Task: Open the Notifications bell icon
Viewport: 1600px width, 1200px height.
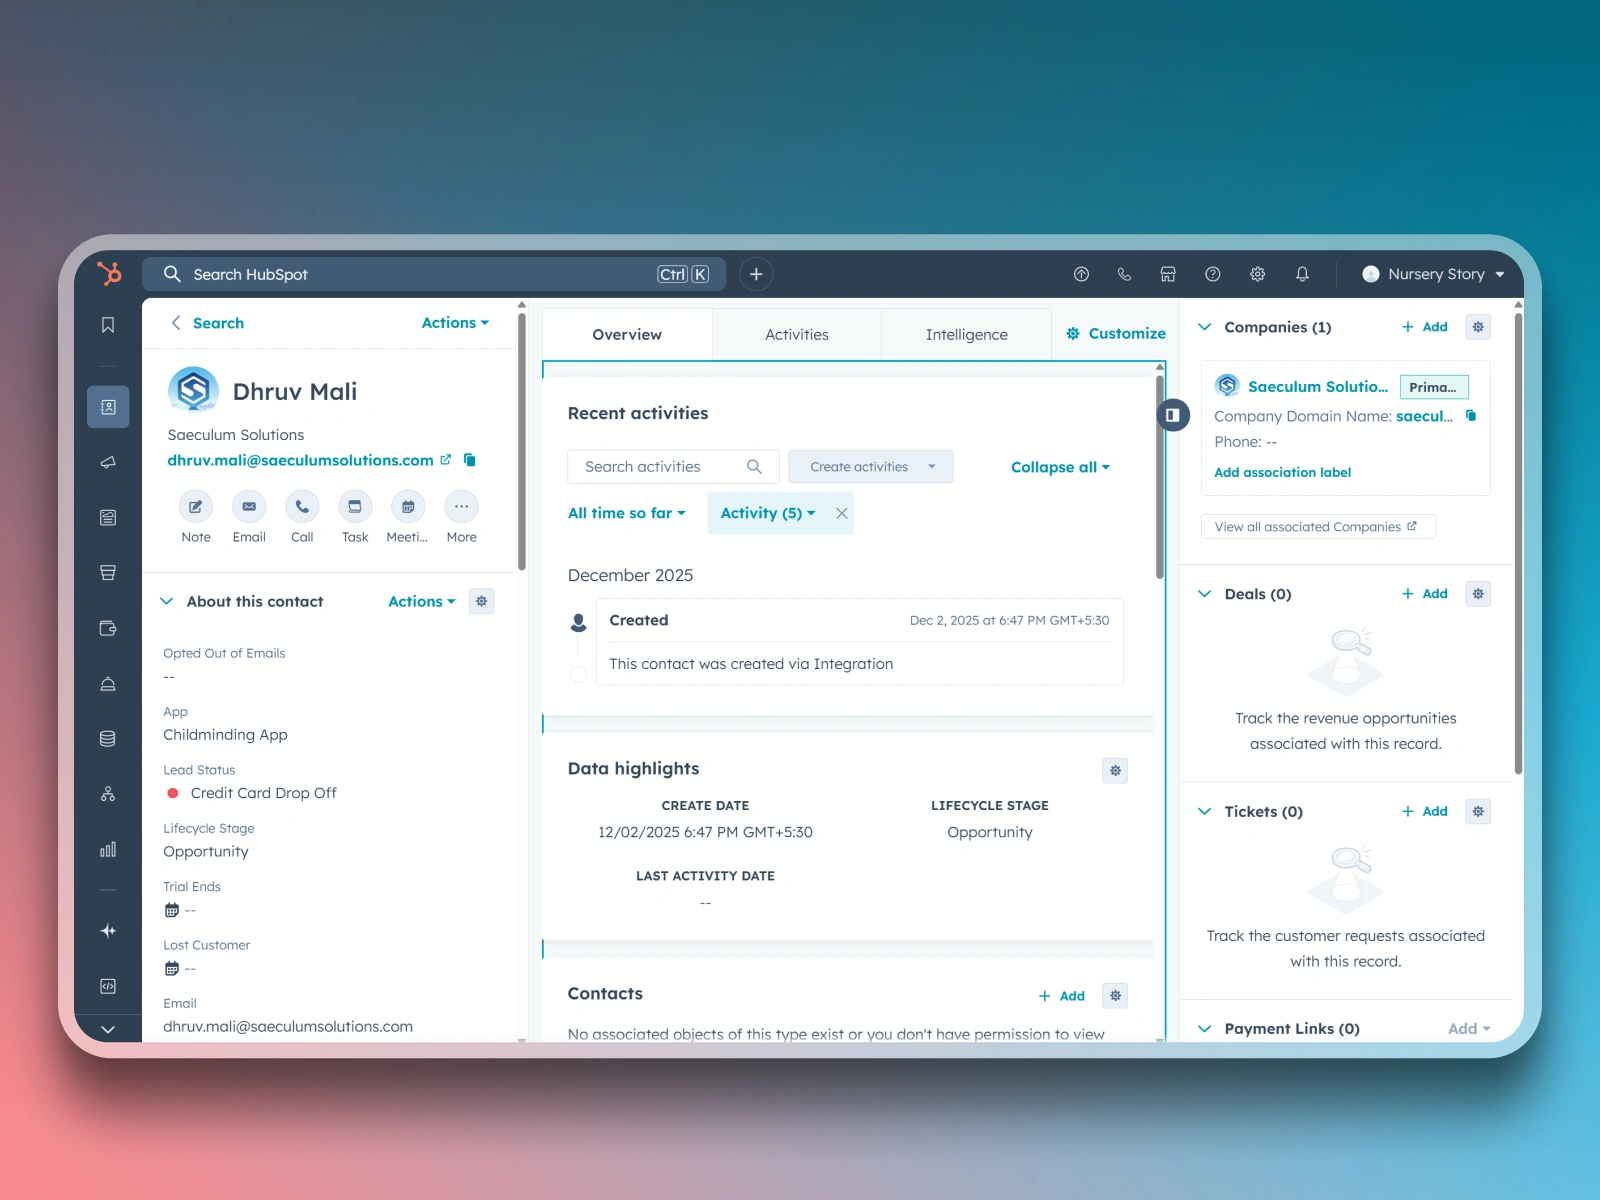Action: point(1302,274)
